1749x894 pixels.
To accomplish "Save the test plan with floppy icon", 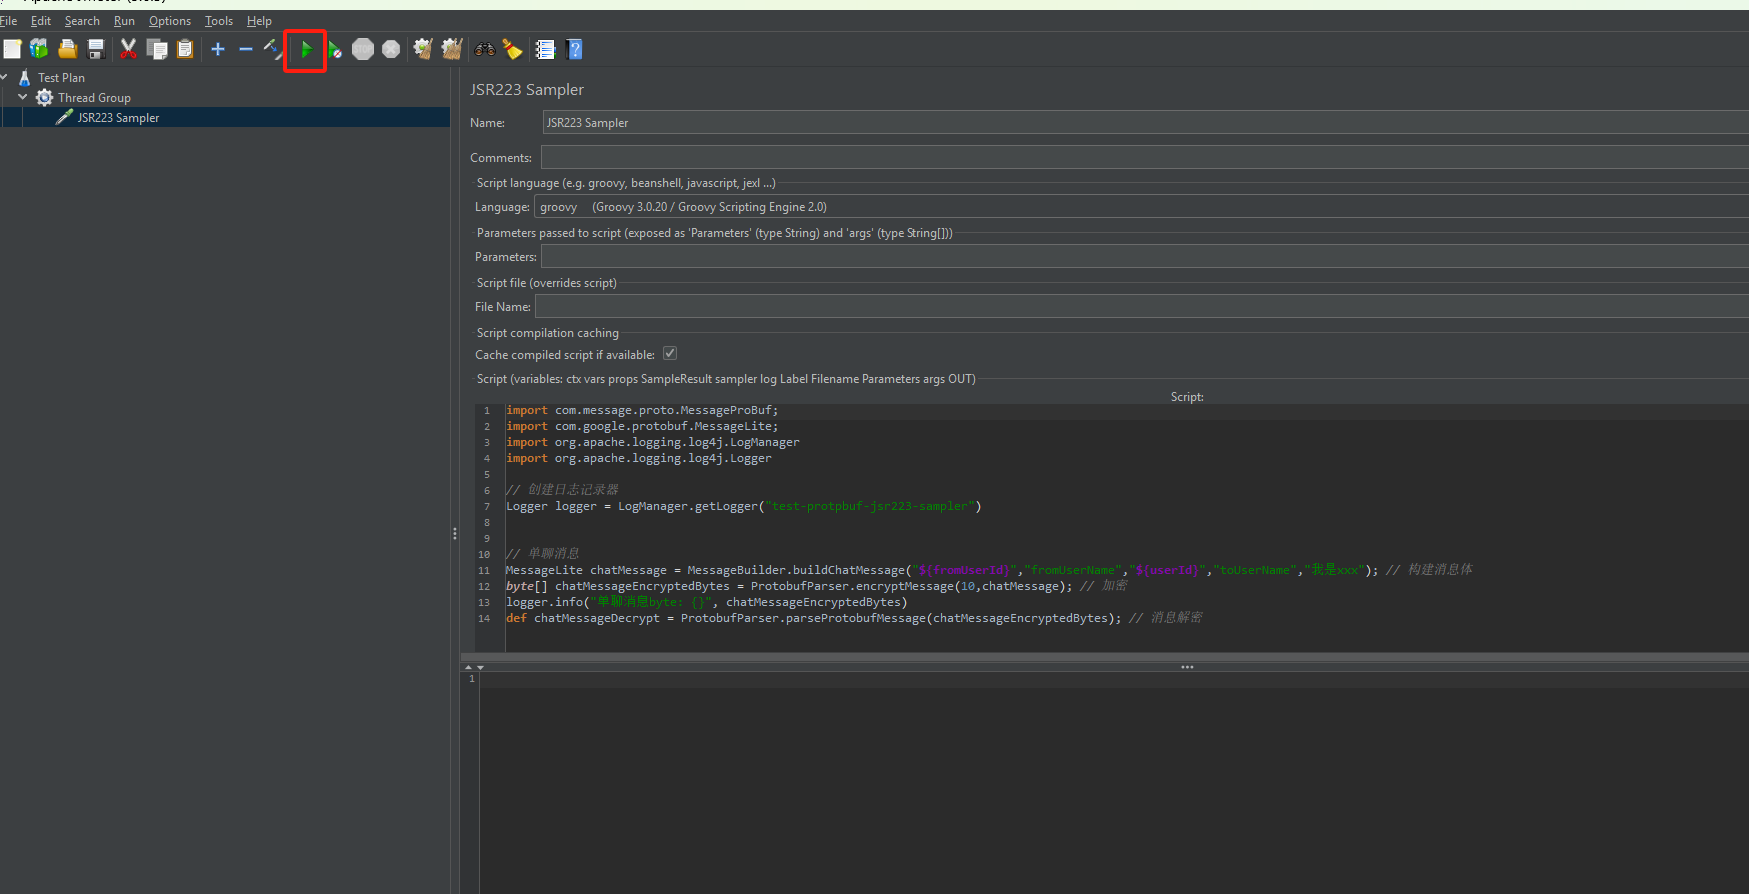I will 96,49.
